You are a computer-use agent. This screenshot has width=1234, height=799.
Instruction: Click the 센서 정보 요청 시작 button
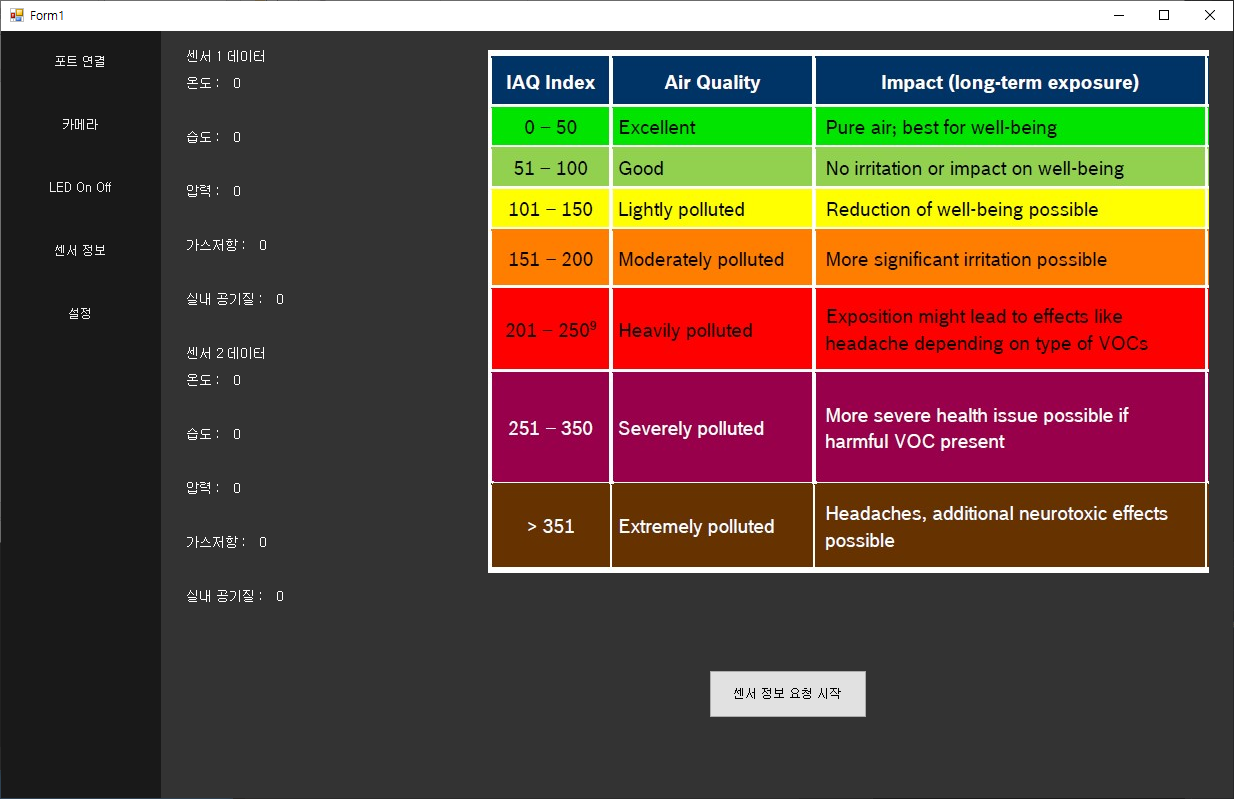[x=788, y=694]
